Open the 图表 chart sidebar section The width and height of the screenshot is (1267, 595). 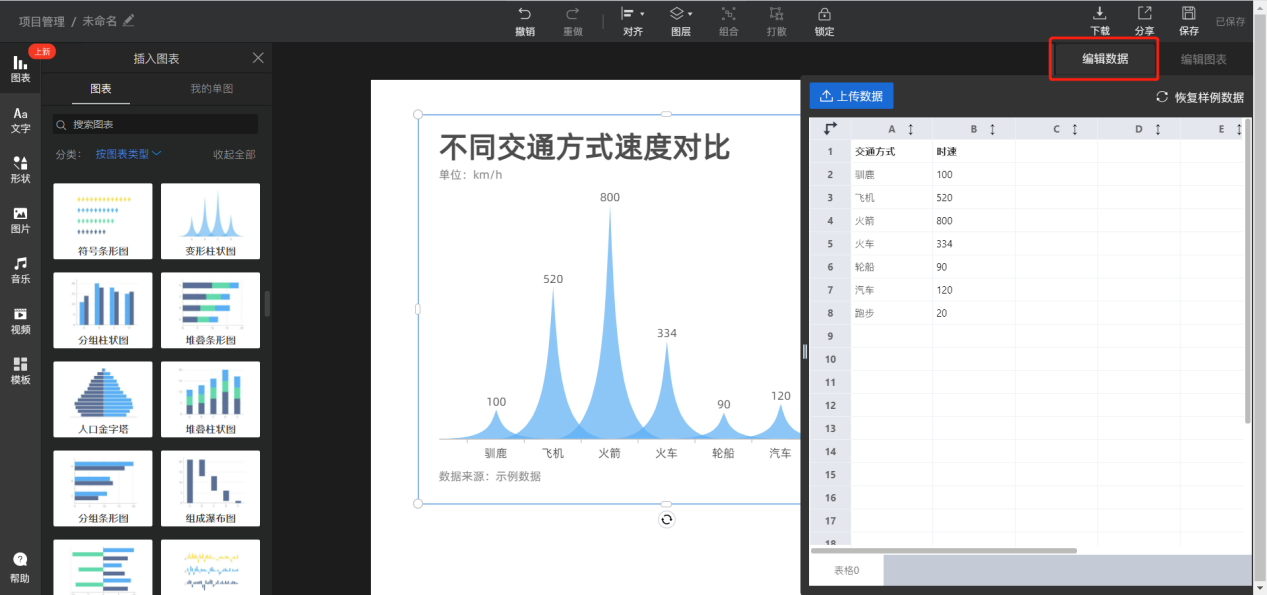coord(20,69)
